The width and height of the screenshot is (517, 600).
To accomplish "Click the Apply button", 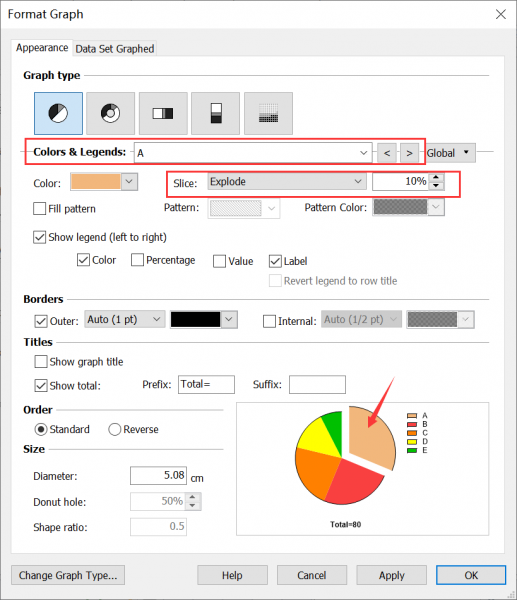I will coord(391,575).
